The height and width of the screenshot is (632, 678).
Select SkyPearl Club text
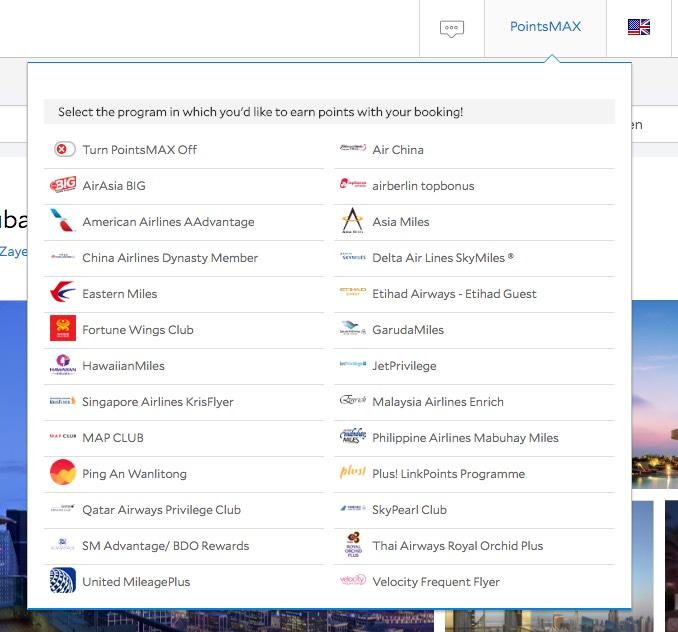point(409,510)
